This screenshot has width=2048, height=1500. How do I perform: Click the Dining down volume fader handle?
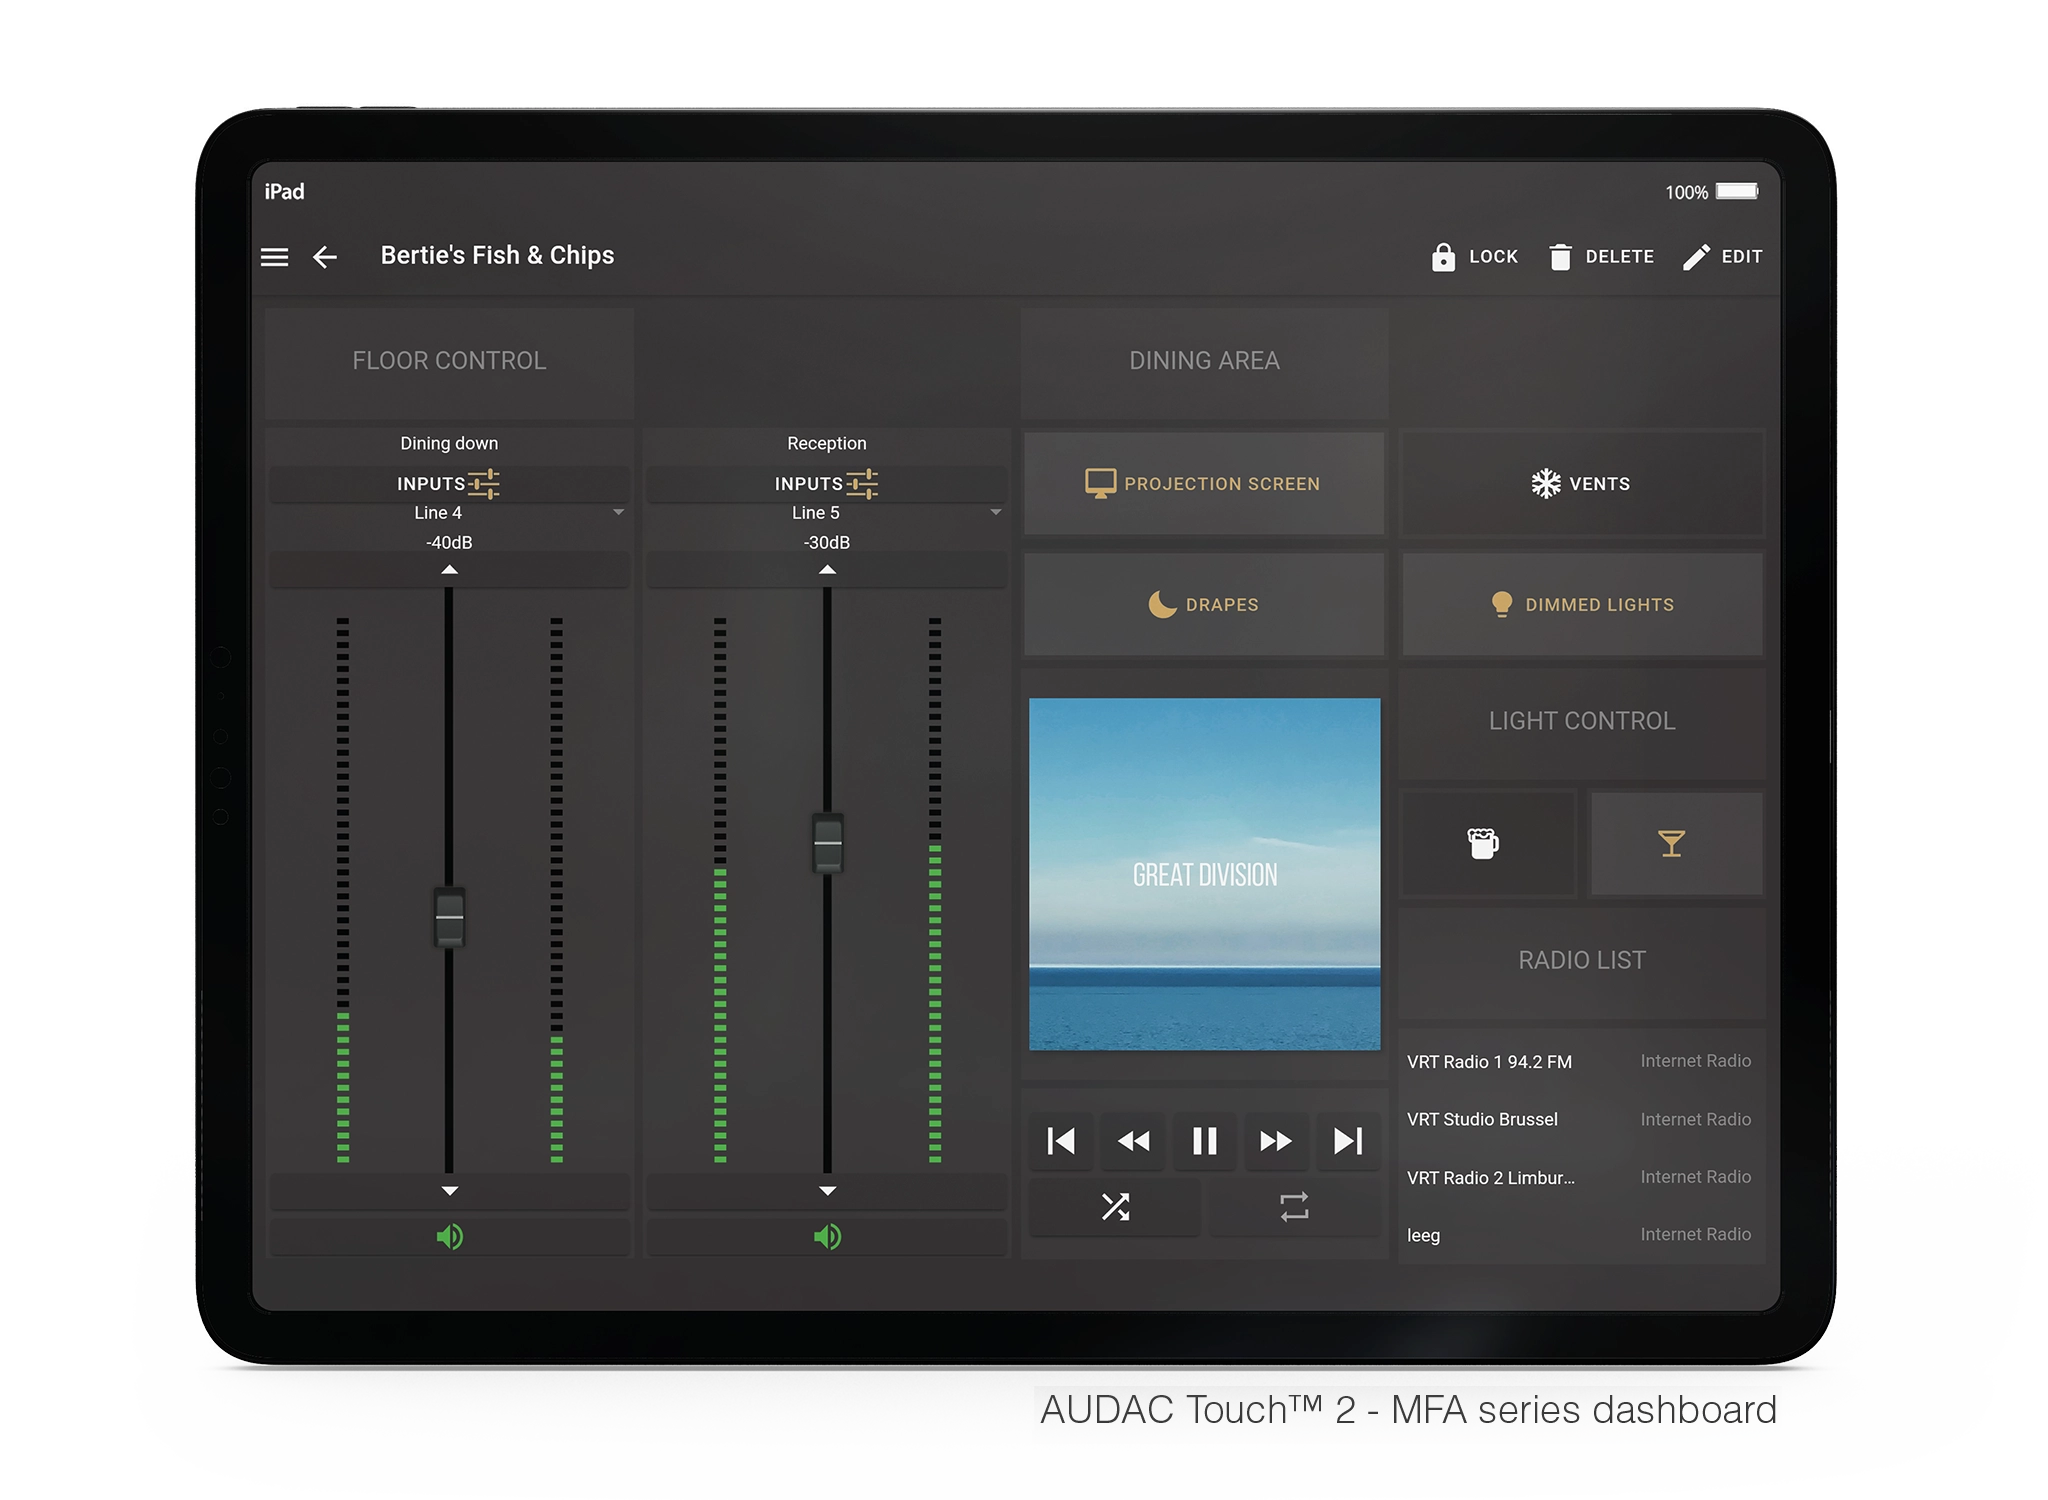coord(449,916)
